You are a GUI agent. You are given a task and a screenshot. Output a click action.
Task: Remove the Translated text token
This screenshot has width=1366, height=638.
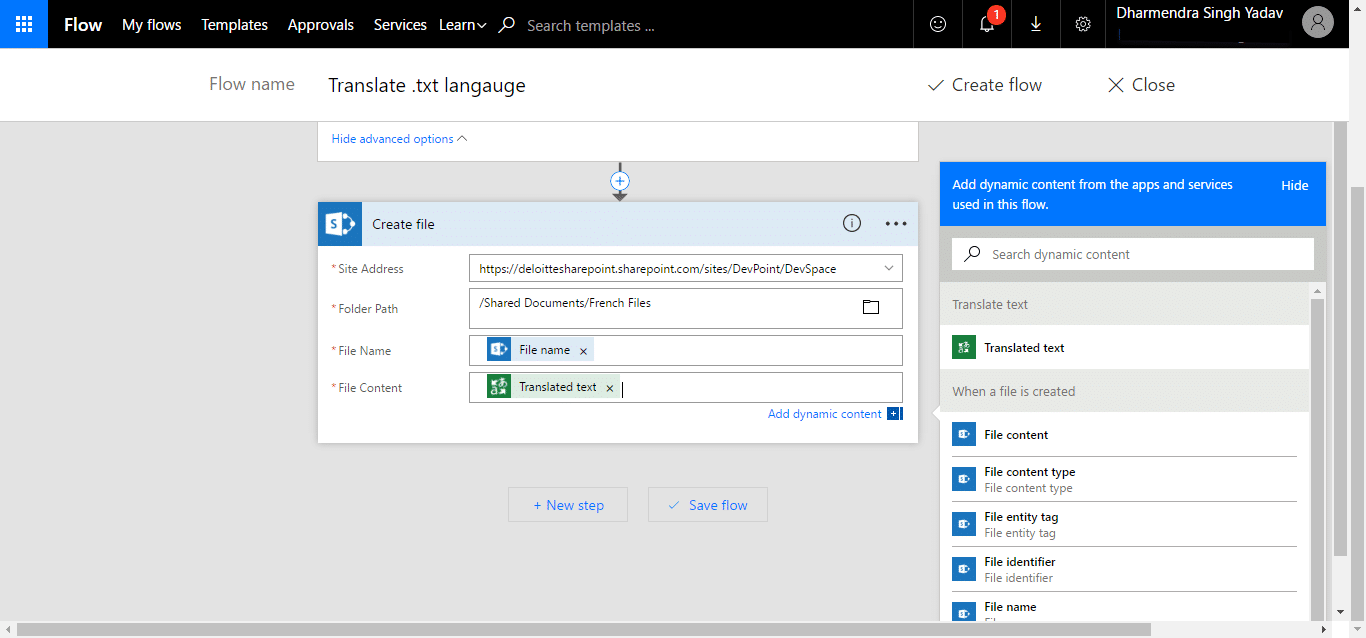coord(610,388)
